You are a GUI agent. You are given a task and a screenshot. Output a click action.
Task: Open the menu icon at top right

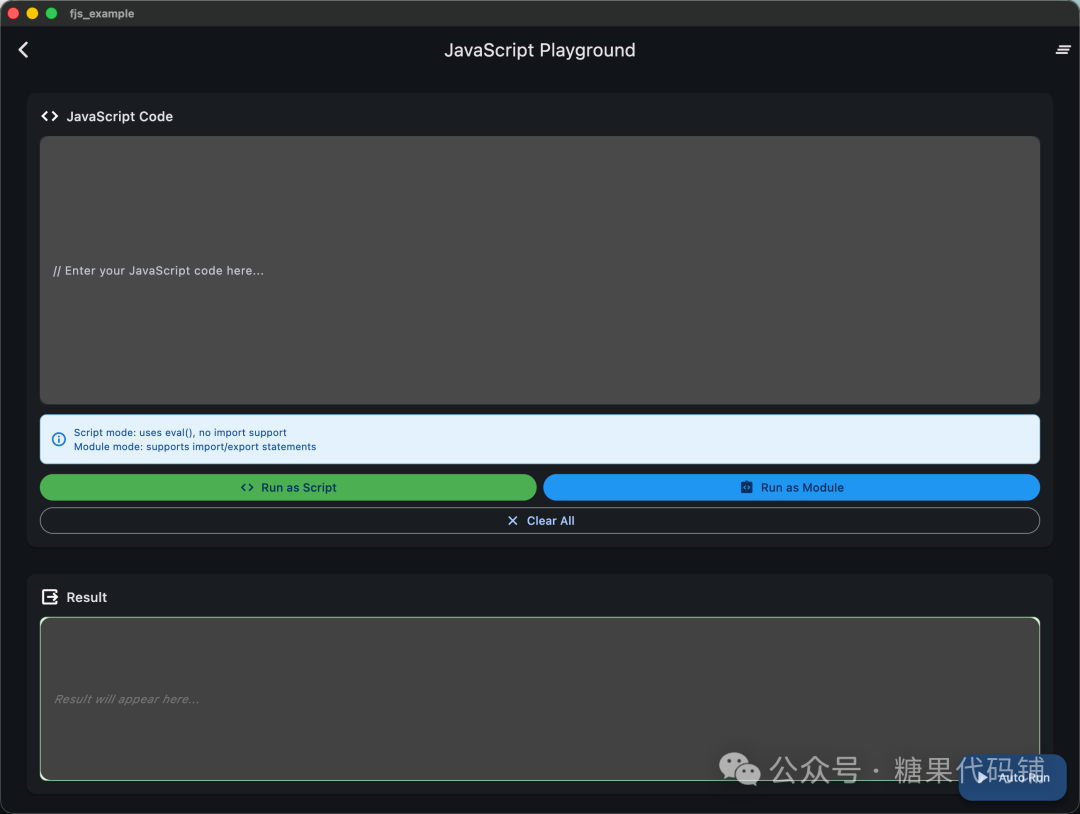click(1063, 50)
